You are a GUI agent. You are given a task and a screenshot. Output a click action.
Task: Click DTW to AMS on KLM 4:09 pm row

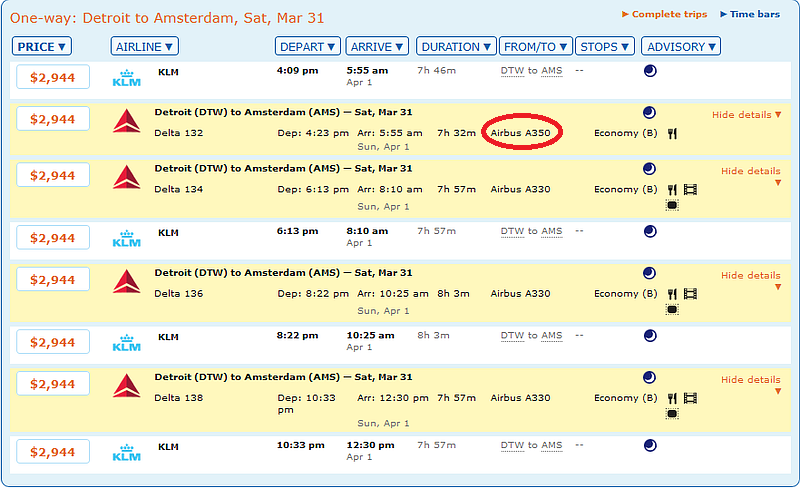tap(531, 71)
